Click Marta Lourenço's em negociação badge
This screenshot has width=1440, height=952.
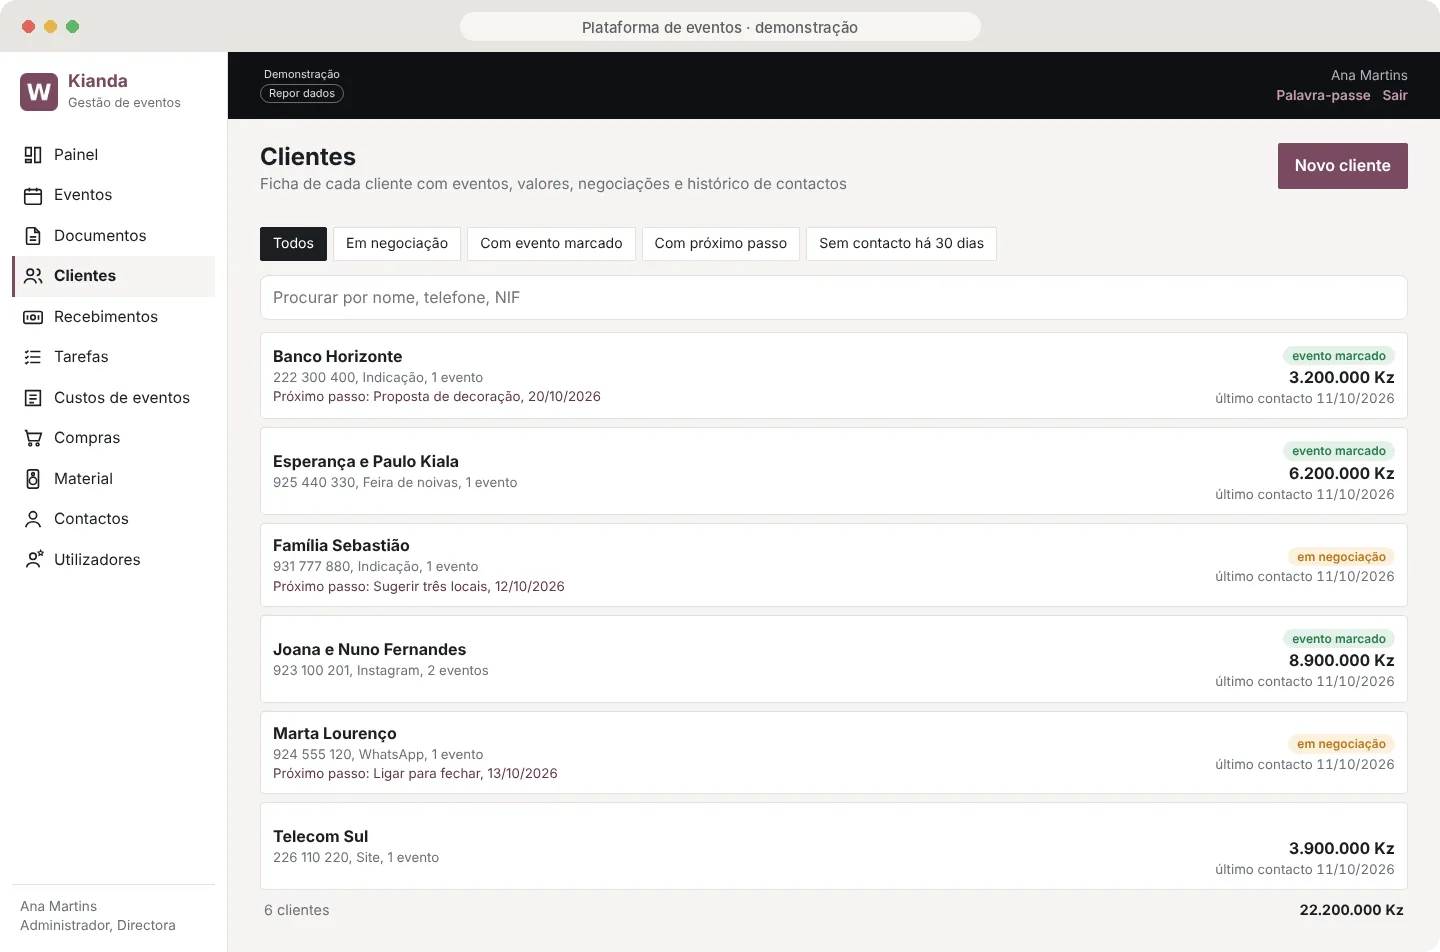pos(1341,744)
